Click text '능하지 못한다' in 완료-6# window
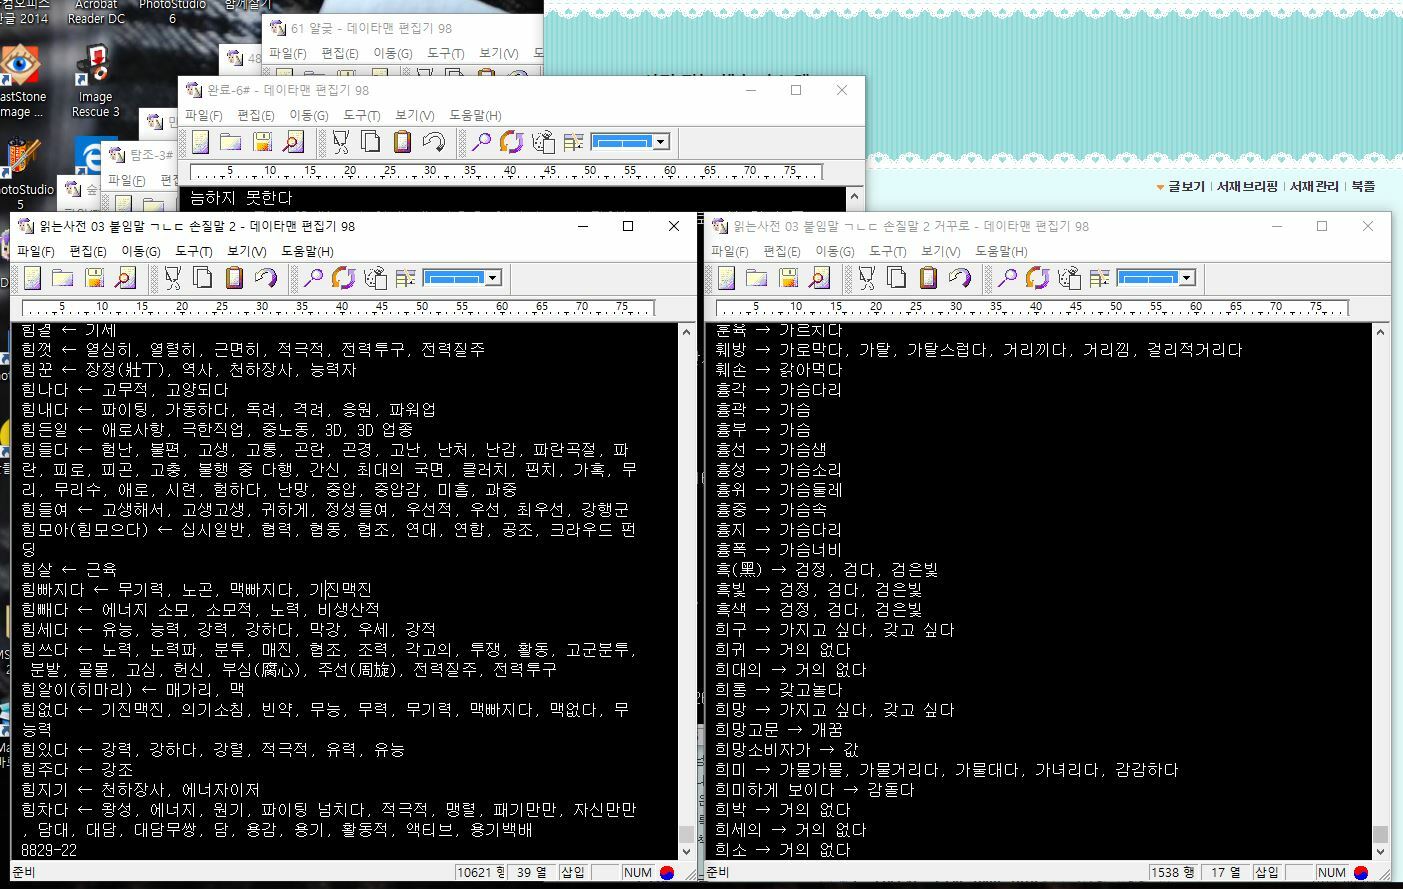 click(241, 197)
